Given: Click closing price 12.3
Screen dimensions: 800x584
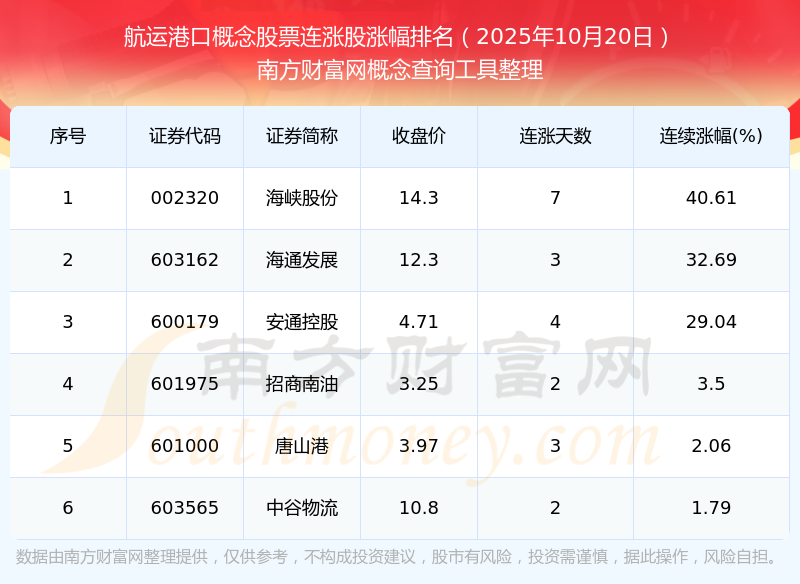Looking at the screenshot, I should [x=419, y=260].
